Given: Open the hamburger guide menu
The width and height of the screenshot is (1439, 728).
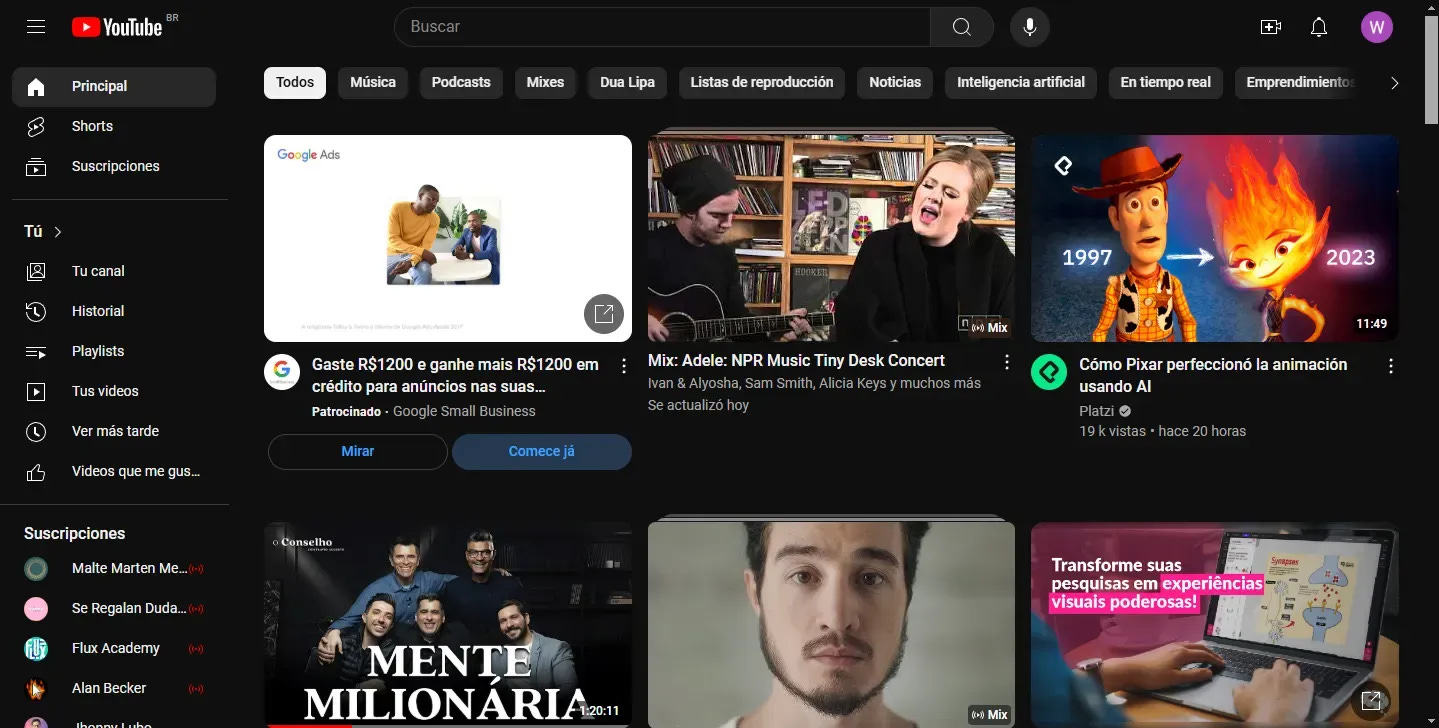Looking at the screenshot, I should coord(36,27).
